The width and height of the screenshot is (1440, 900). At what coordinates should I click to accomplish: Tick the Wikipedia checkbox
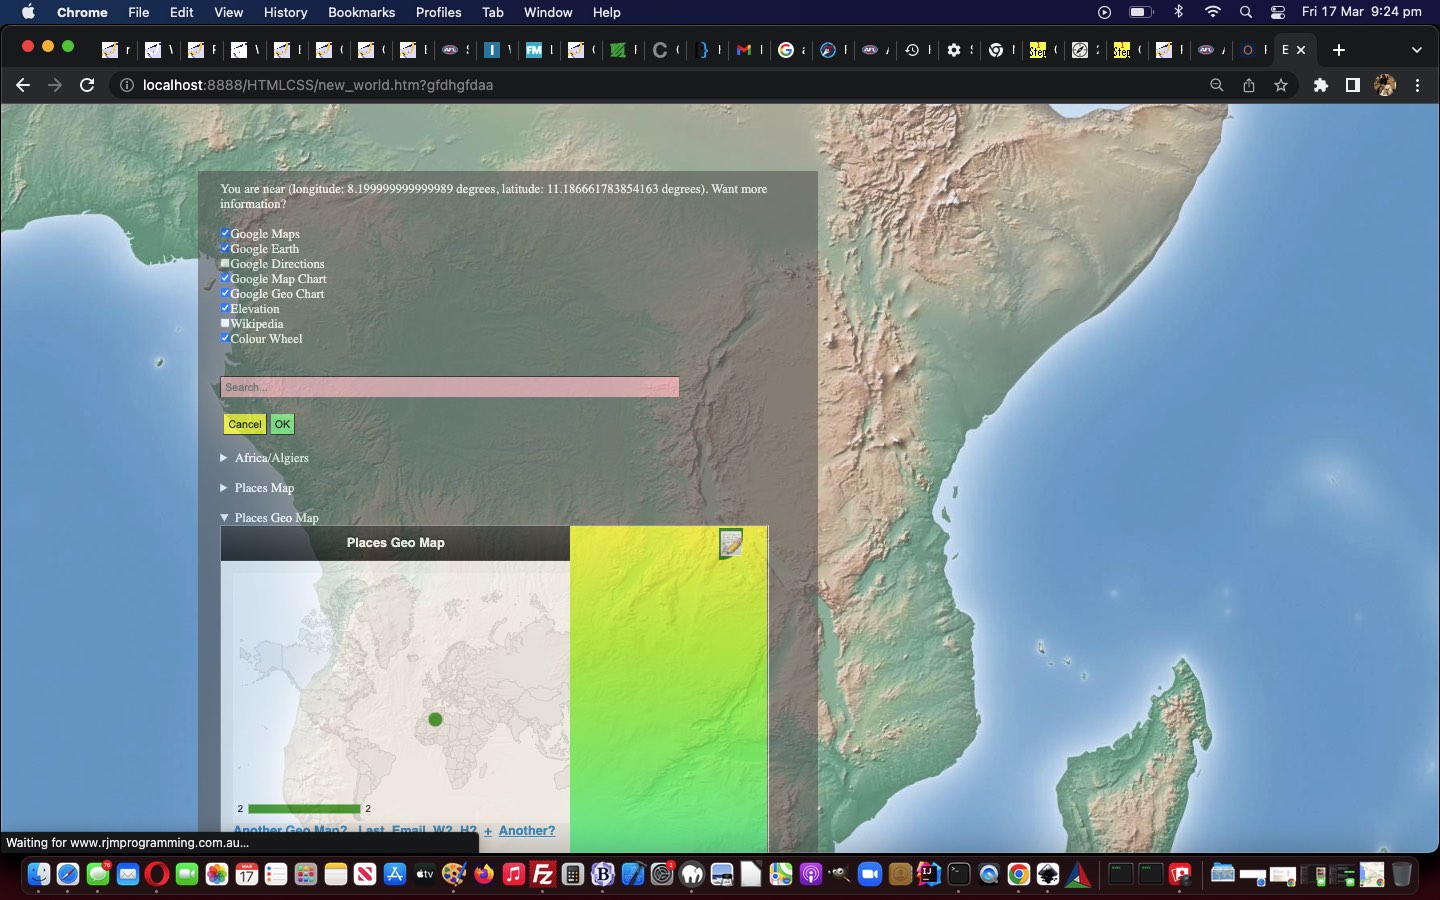click(x=225, y=323)
